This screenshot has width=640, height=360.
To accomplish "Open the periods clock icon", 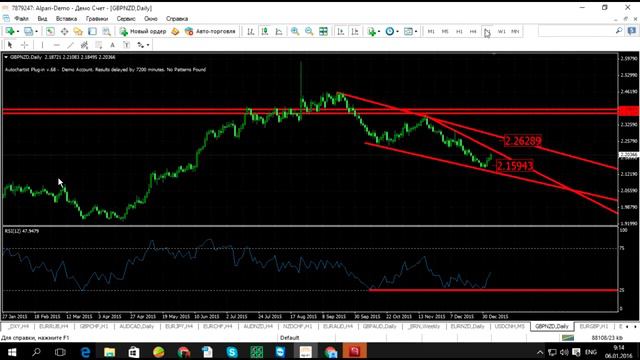I will [390, 31].
